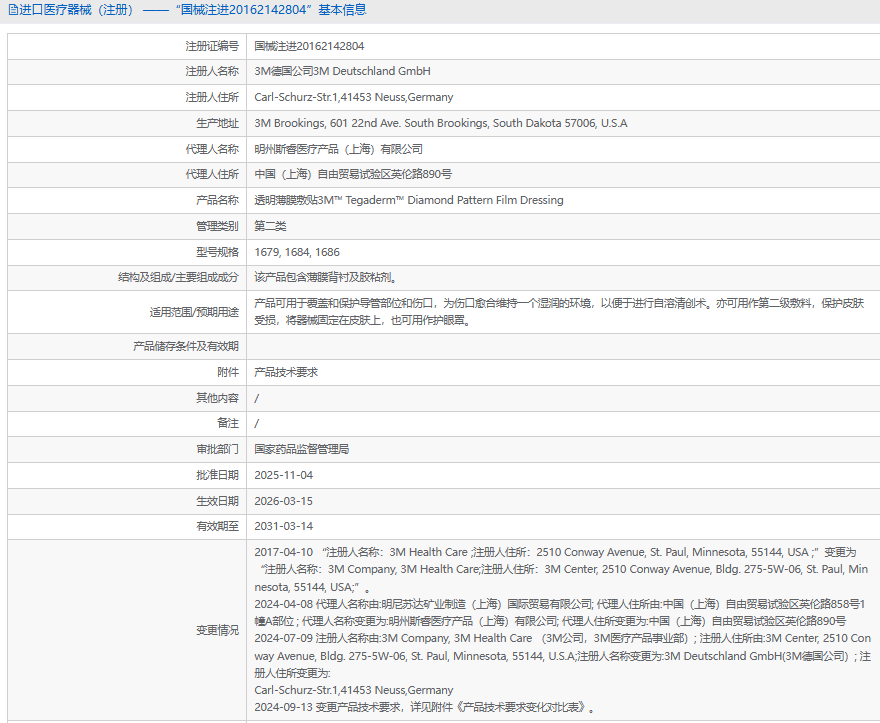Click the 注册人住所 label cell
This screenshot has height=723, width=880.
coord(127,97)
